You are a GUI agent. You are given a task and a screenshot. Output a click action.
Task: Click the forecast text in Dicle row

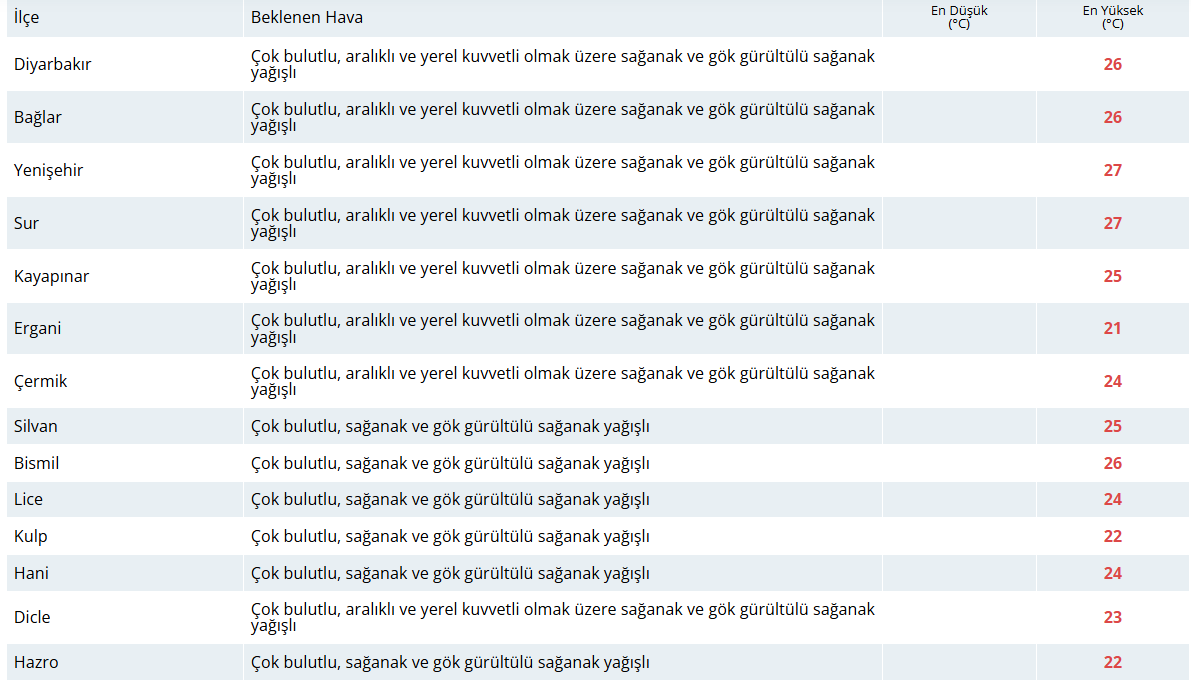(563, 617)
